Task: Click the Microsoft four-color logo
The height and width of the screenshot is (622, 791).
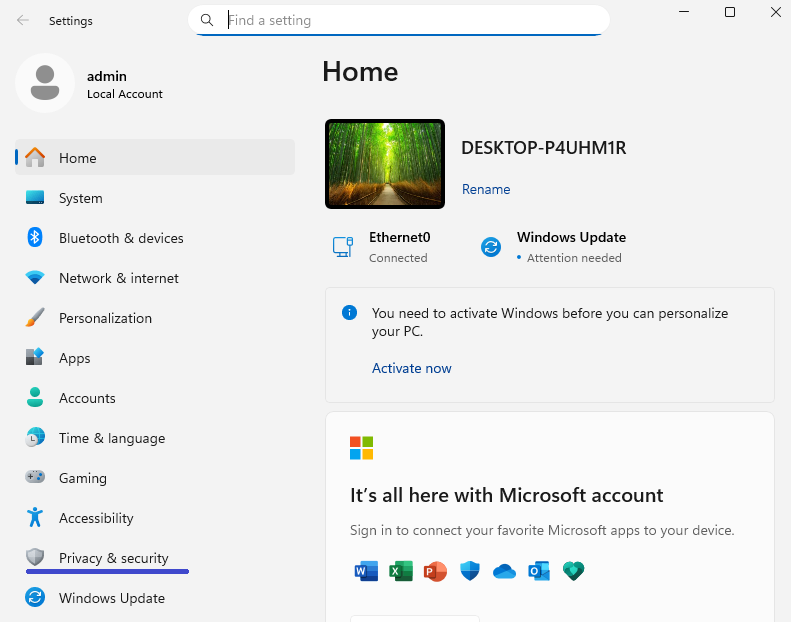Action: (361, 448)
